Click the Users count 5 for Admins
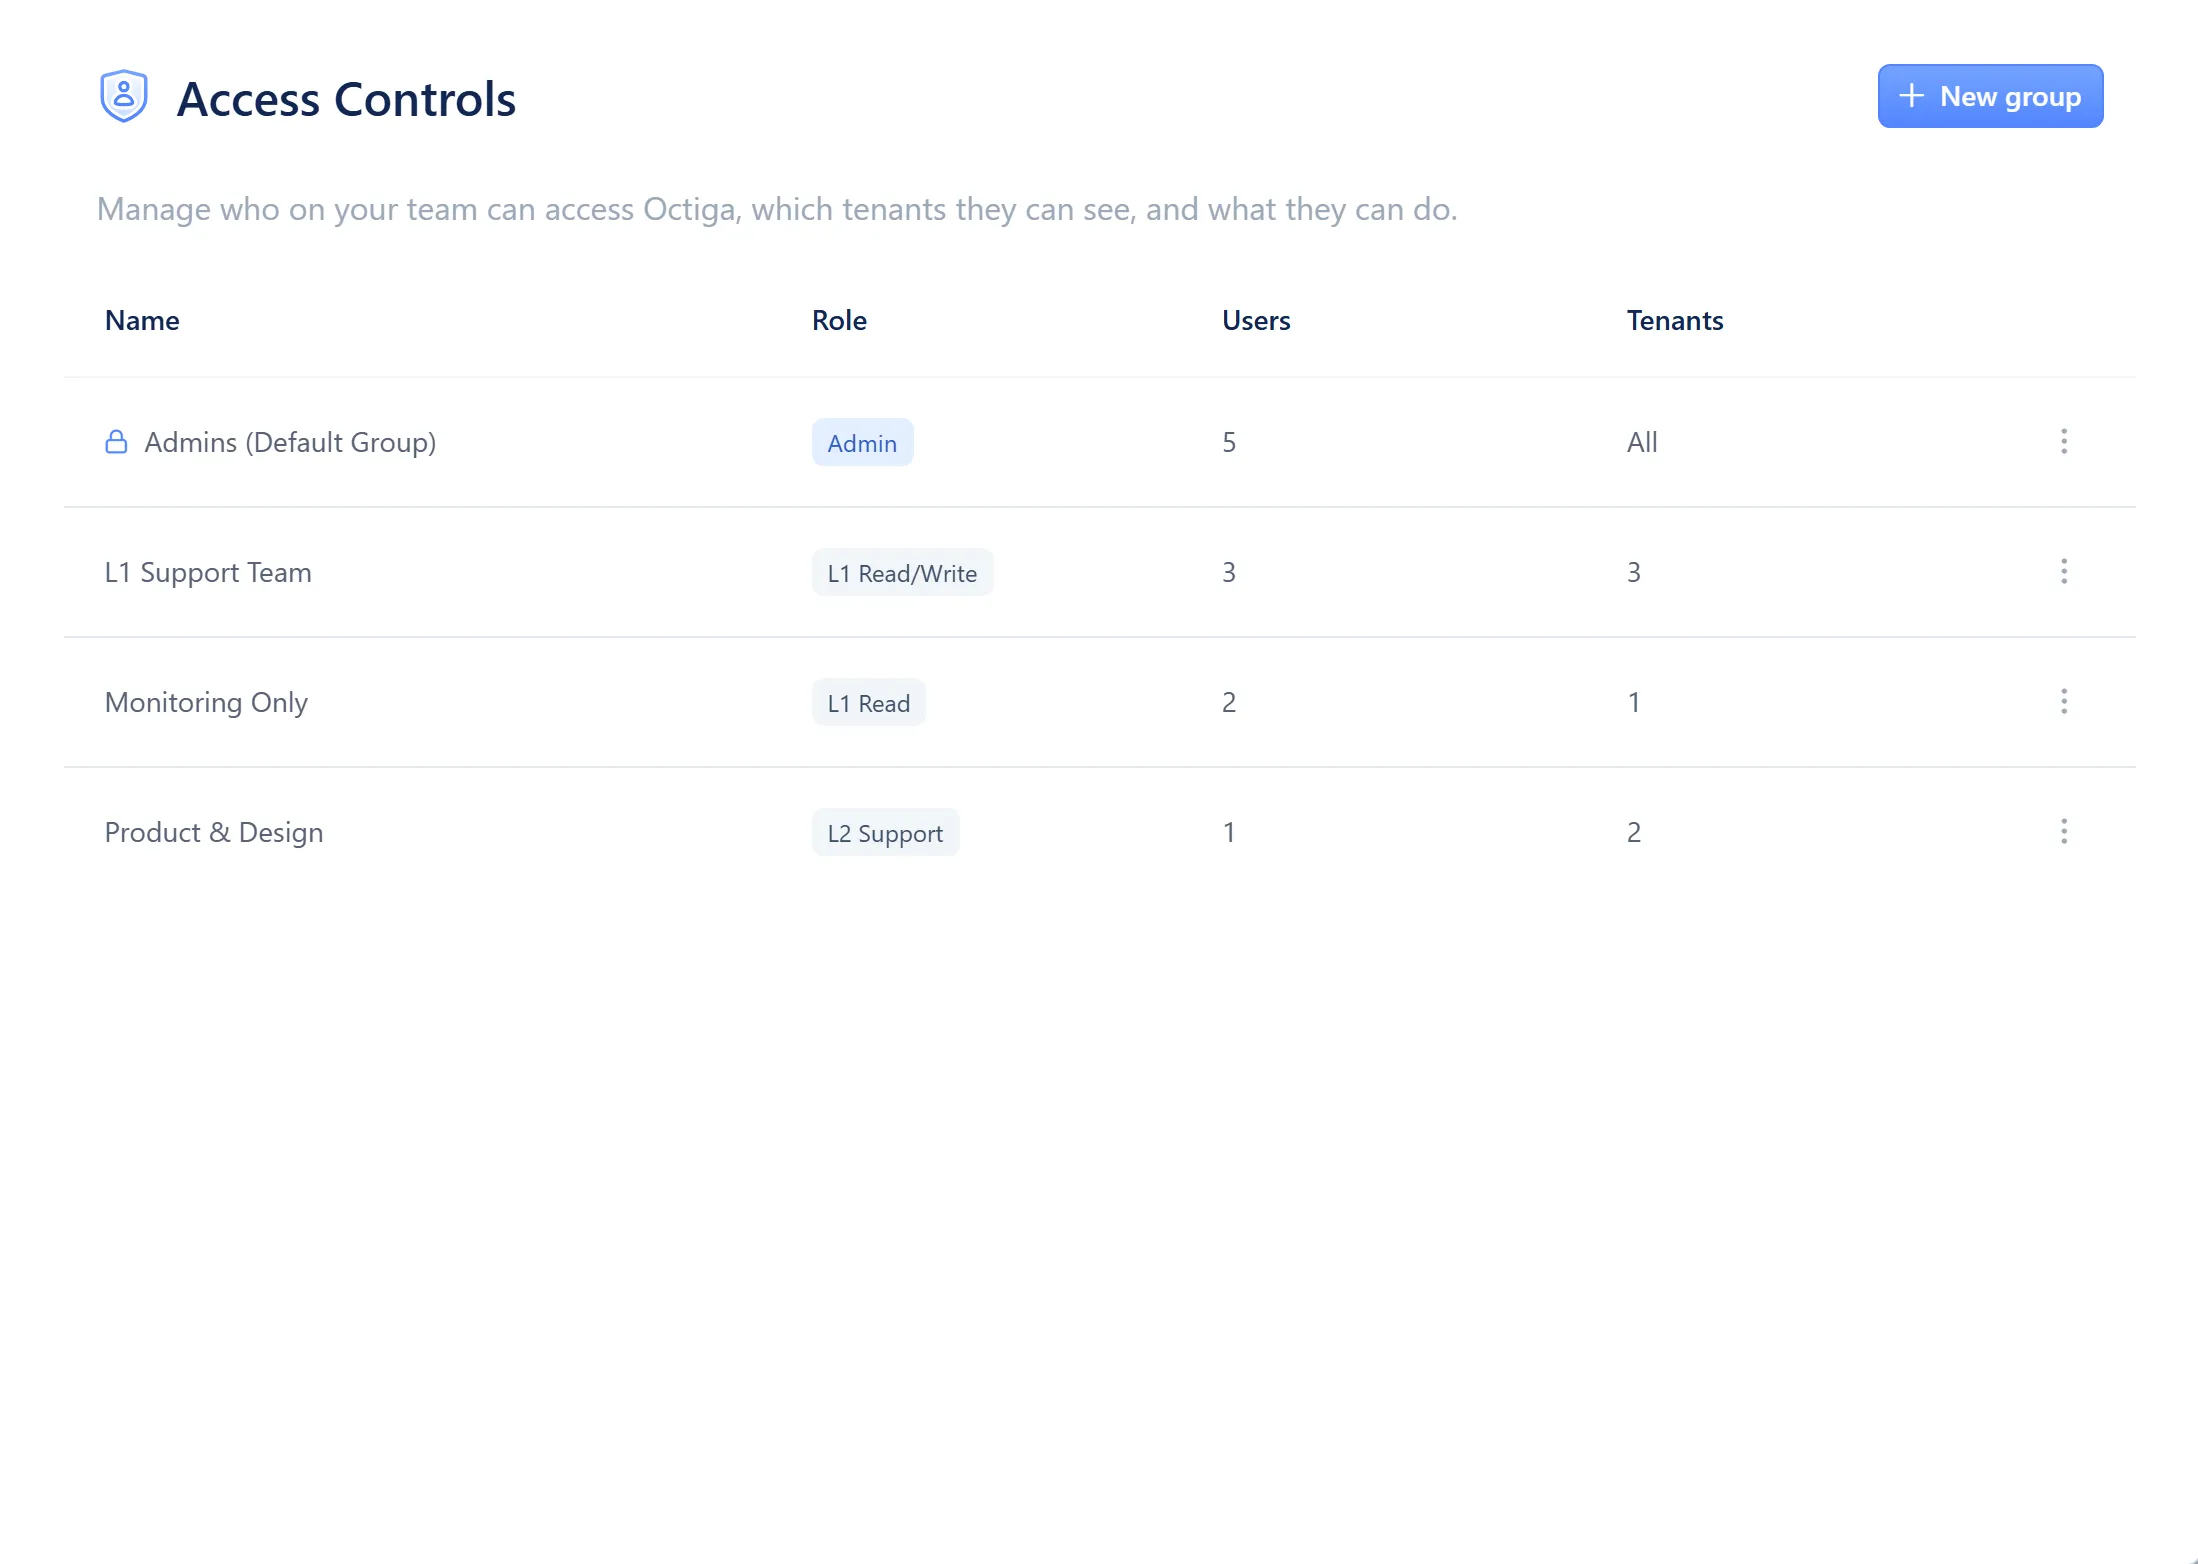 tap(1229, 442)
